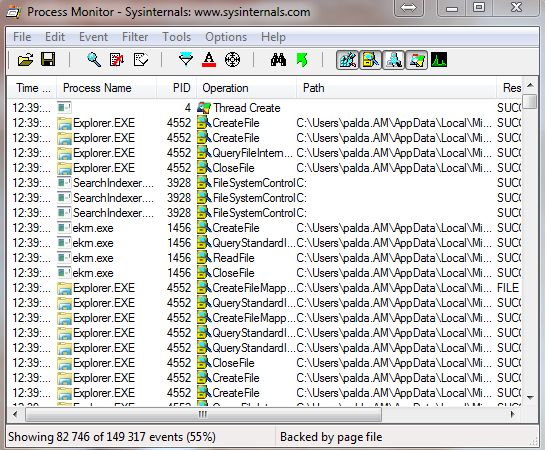545x450 pixels.
Task: Click the FILE result cell
Action: (508, 288)
